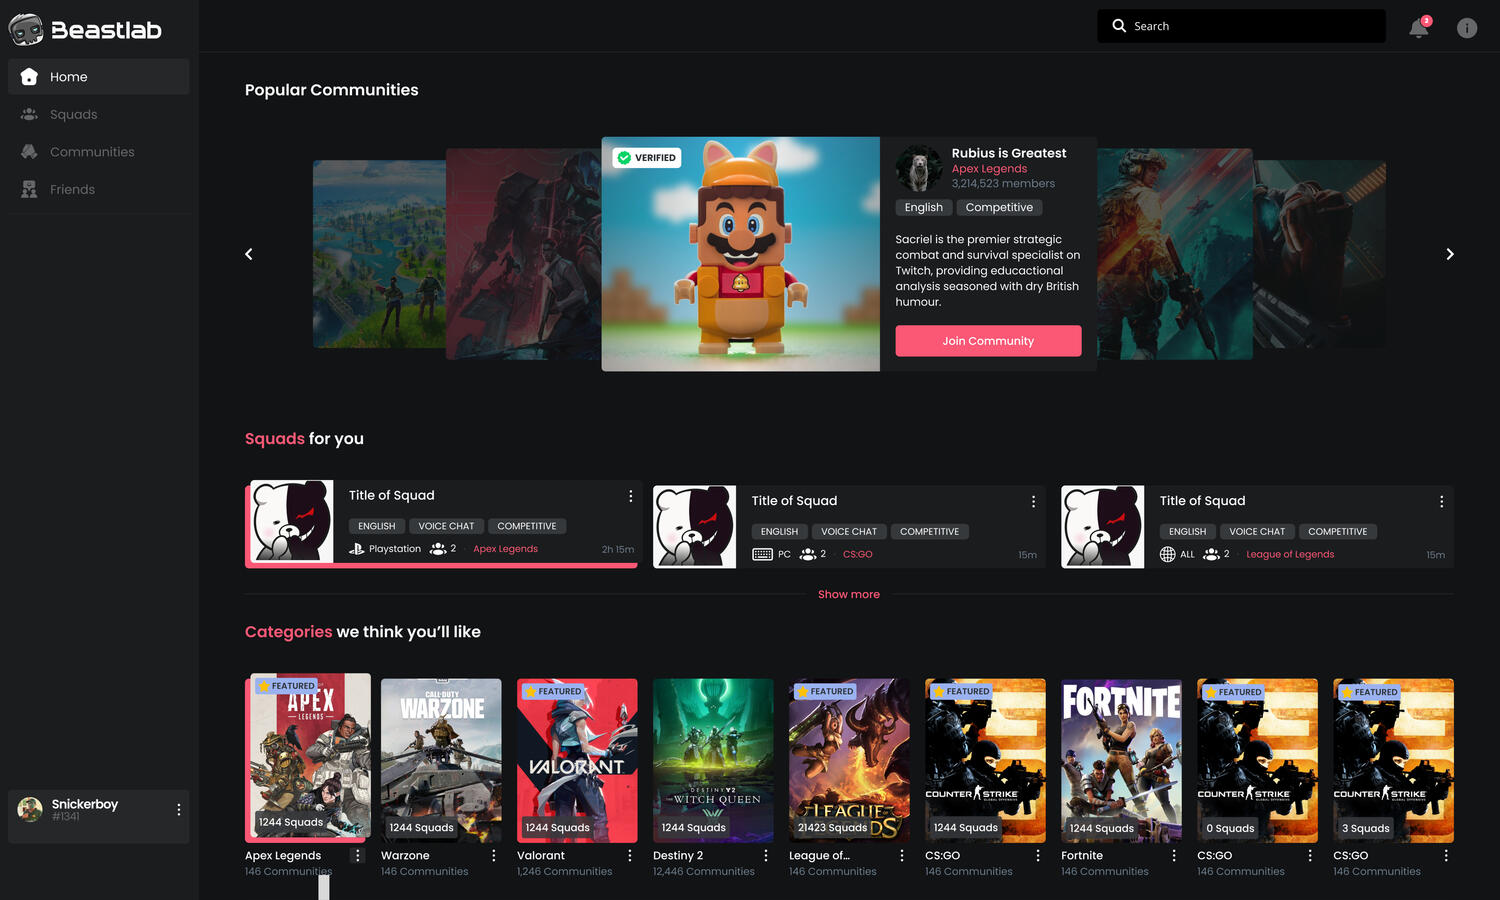Open Friends in sidebar

coord(98,189)
